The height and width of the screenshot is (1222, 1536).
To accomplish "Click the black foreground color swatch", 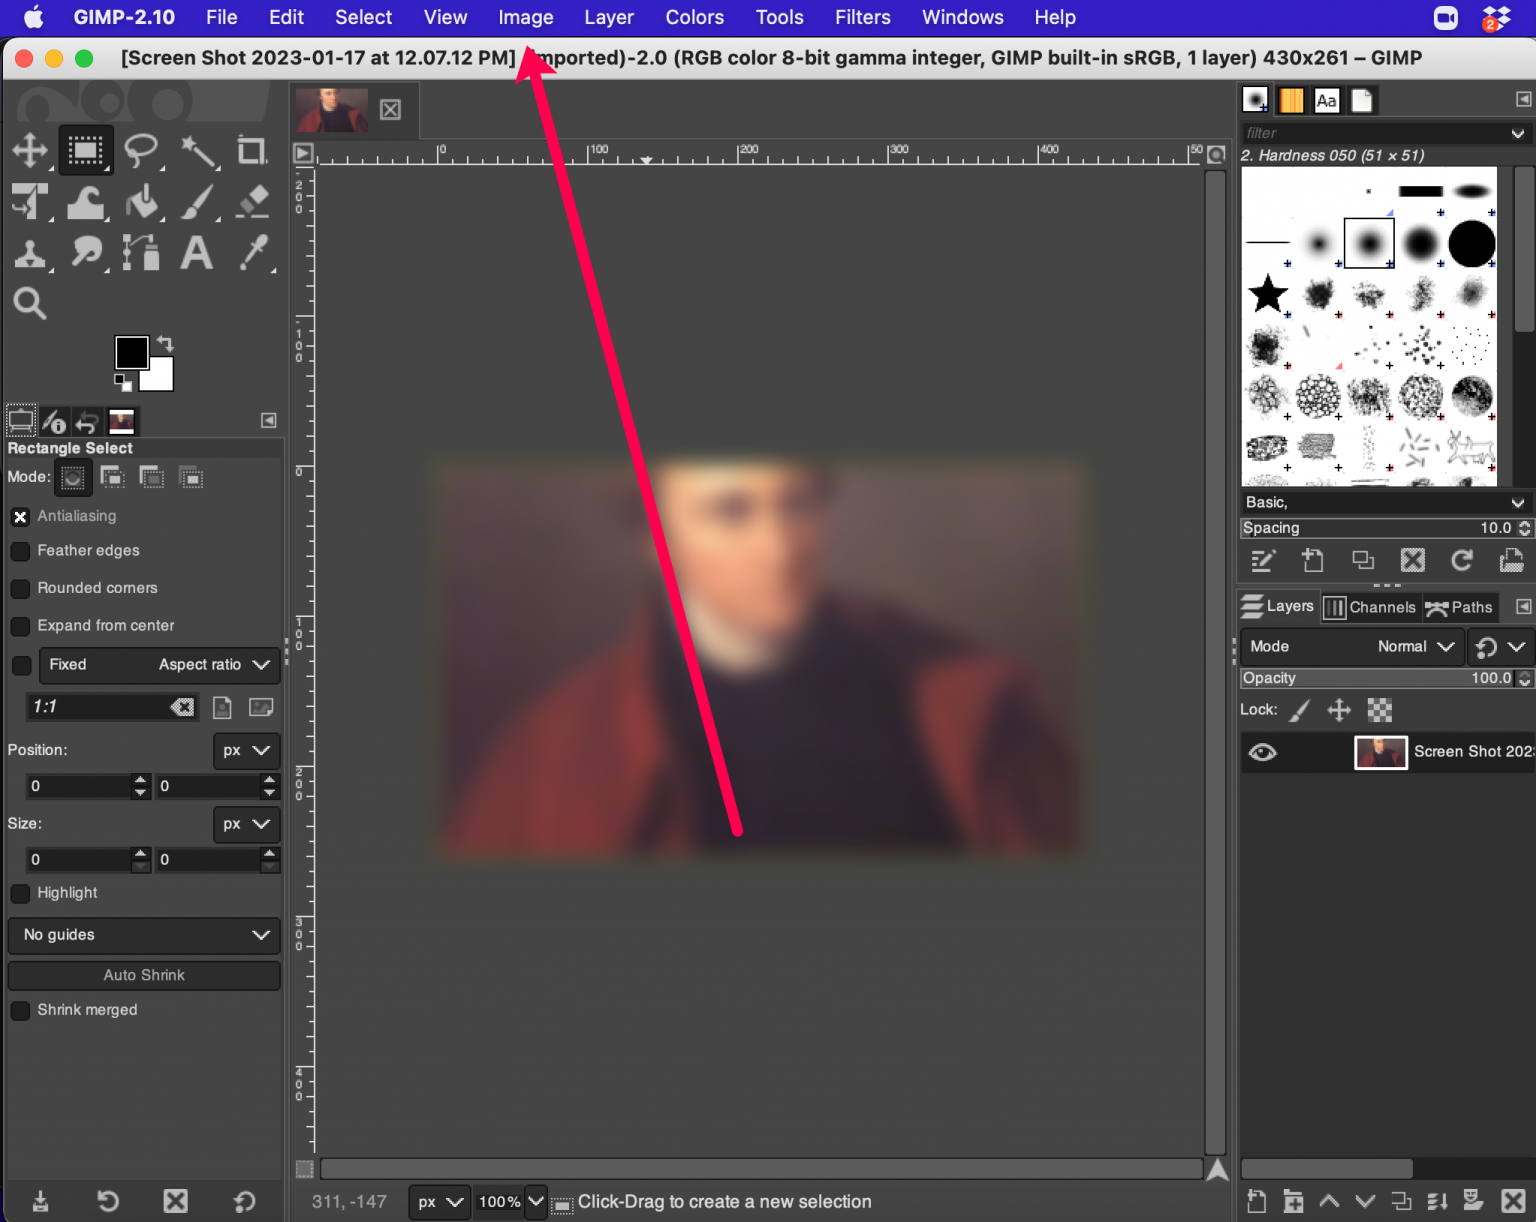I will pyautogui.click(x=131, y=352).
